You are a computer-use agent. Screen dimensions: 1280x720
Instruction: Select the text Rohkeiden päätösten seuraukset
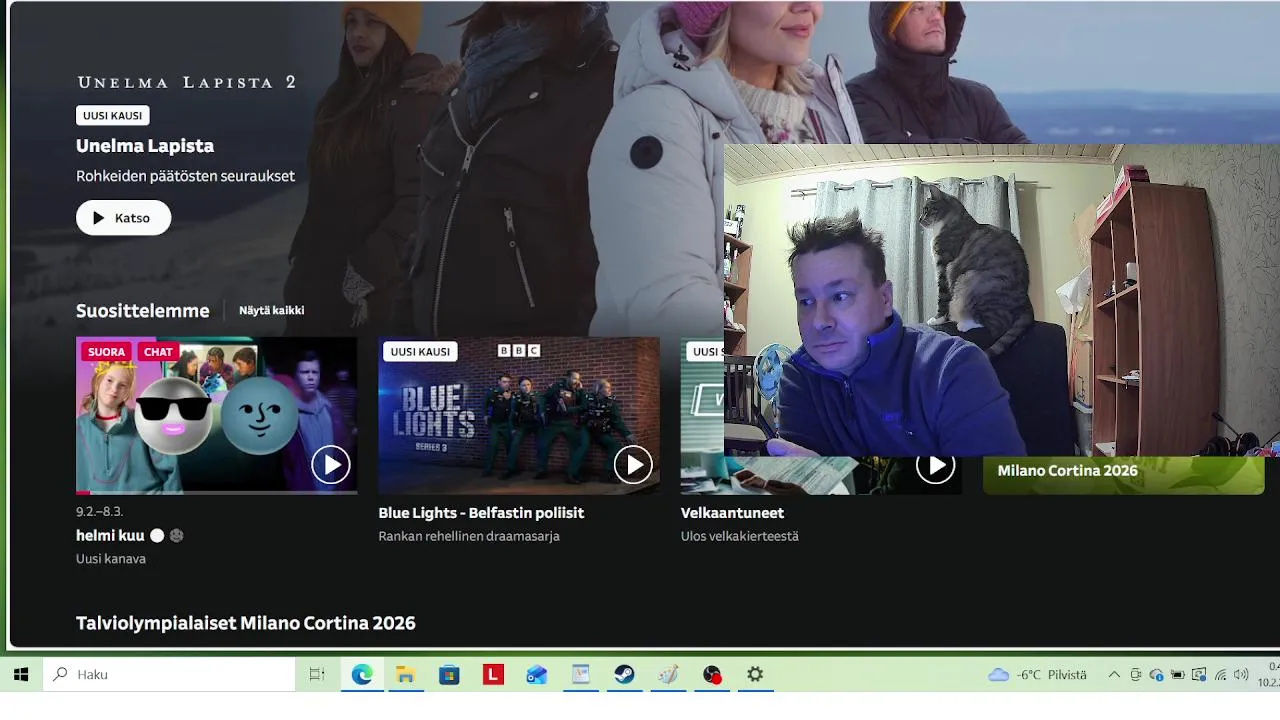point(185,176)
